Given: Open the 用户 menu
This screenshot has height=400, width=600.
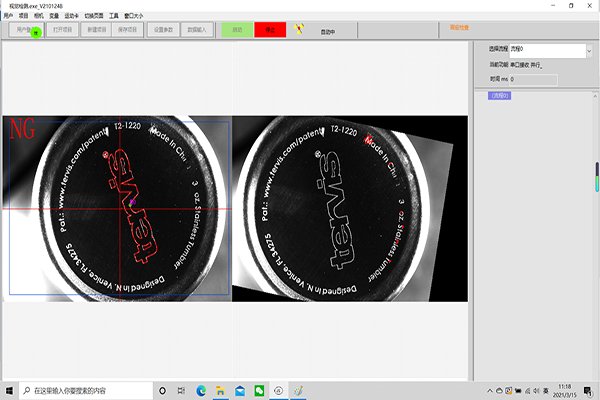Looking at the screenshot, I should click(x=8, y=16).
